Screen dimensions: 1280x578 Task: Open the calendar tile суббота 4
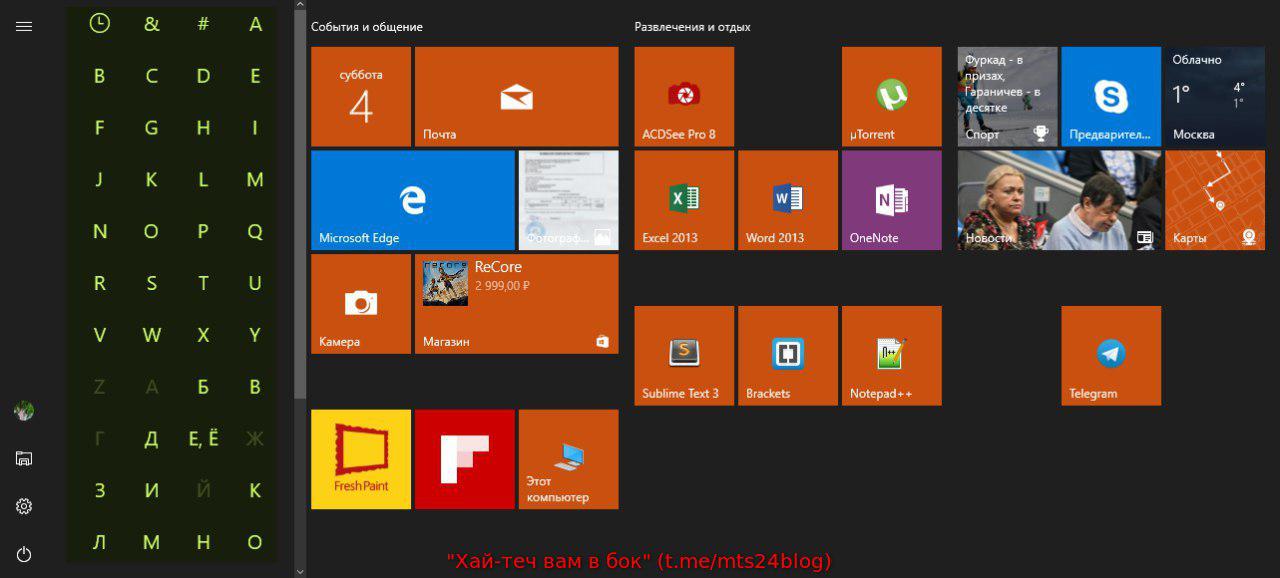(361, 96)
